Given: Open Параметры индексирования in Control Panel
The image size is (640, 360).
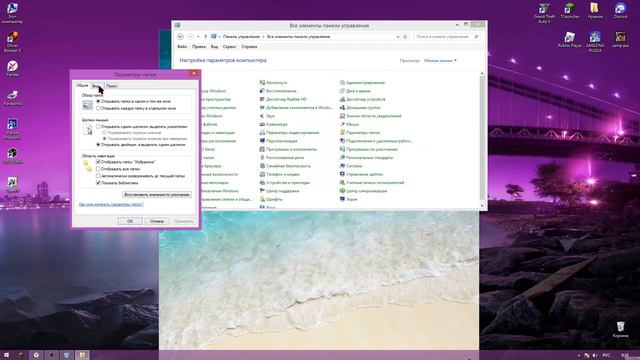Looking at the screenshot, I should (289, 133).
